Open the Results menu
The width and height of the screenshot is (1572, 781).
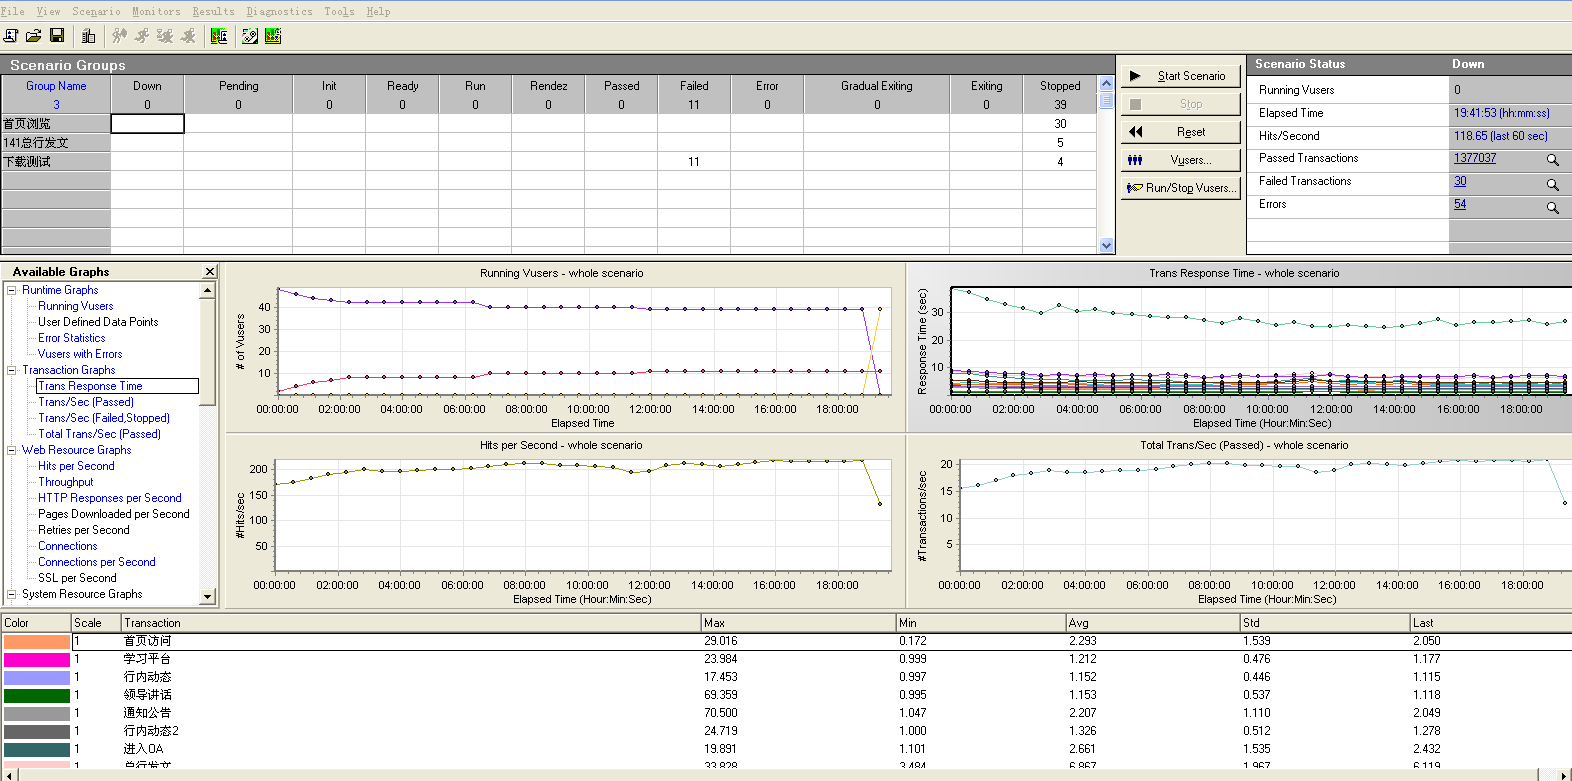(x=213, y=11)
